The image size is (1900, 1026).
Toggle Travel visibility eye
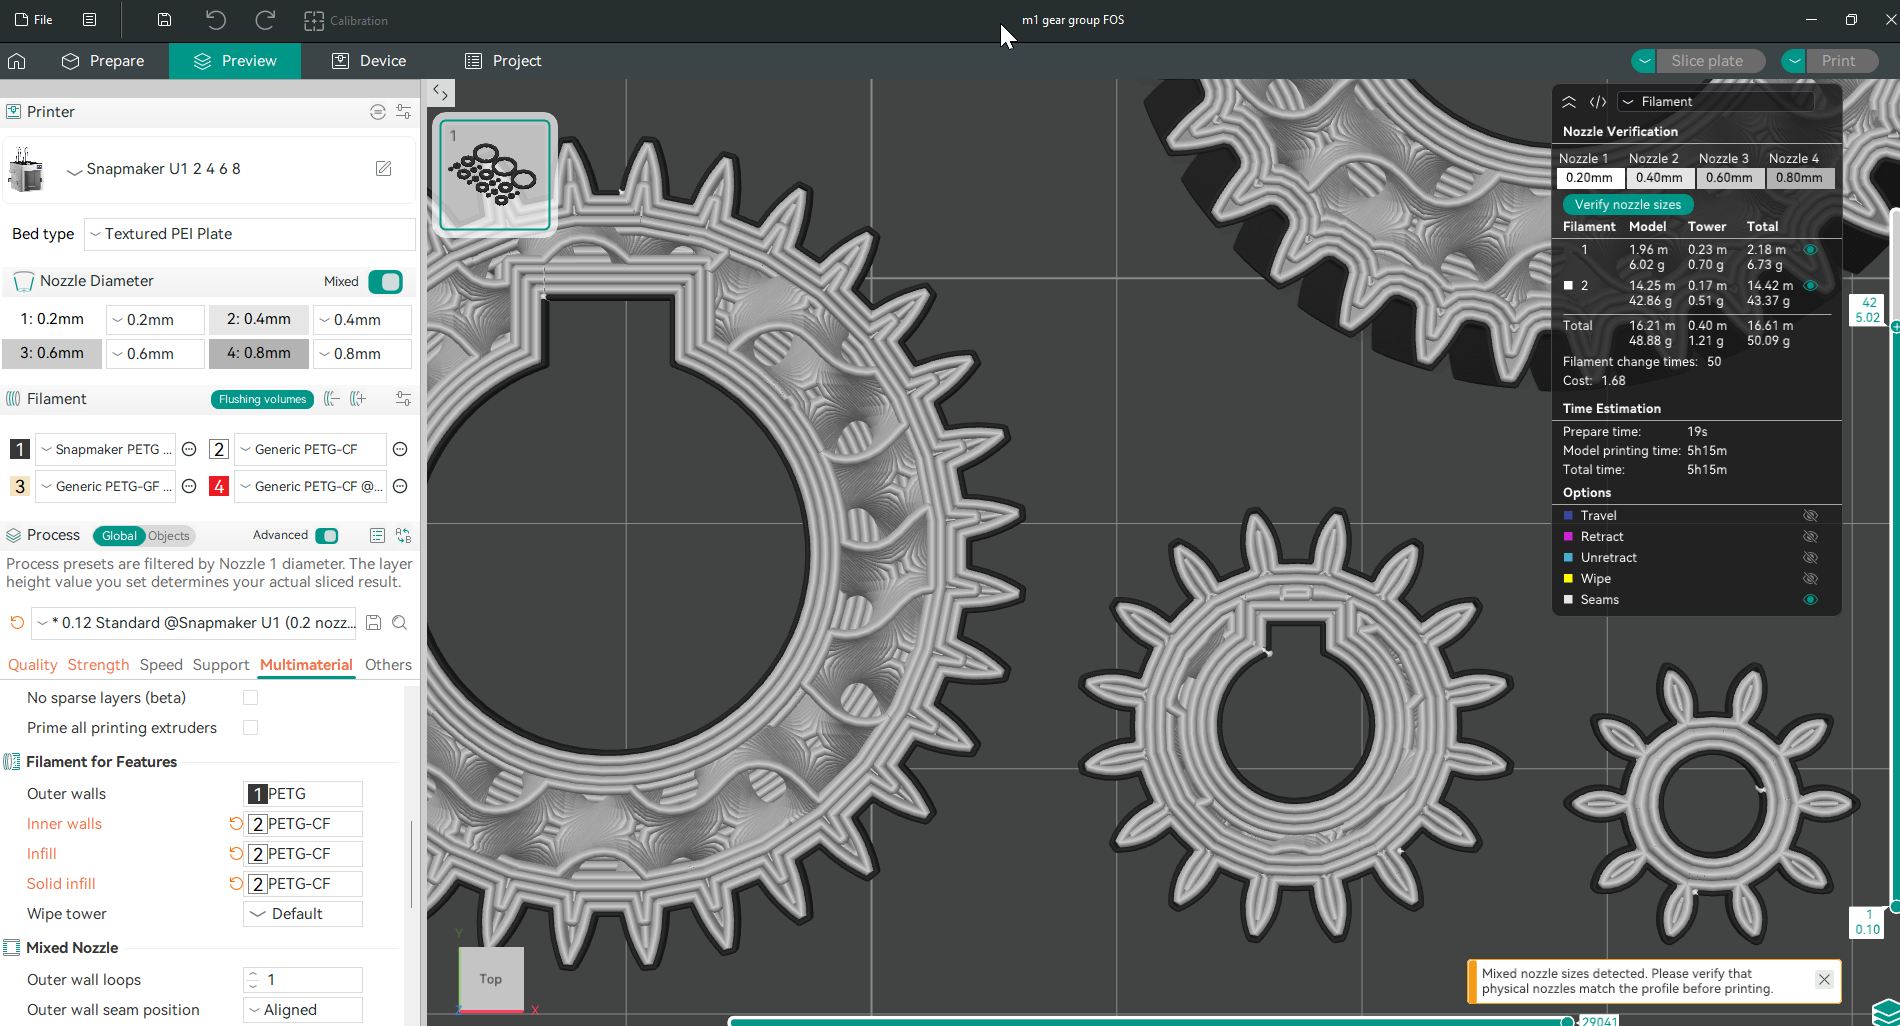click(x=1810, y=516)
